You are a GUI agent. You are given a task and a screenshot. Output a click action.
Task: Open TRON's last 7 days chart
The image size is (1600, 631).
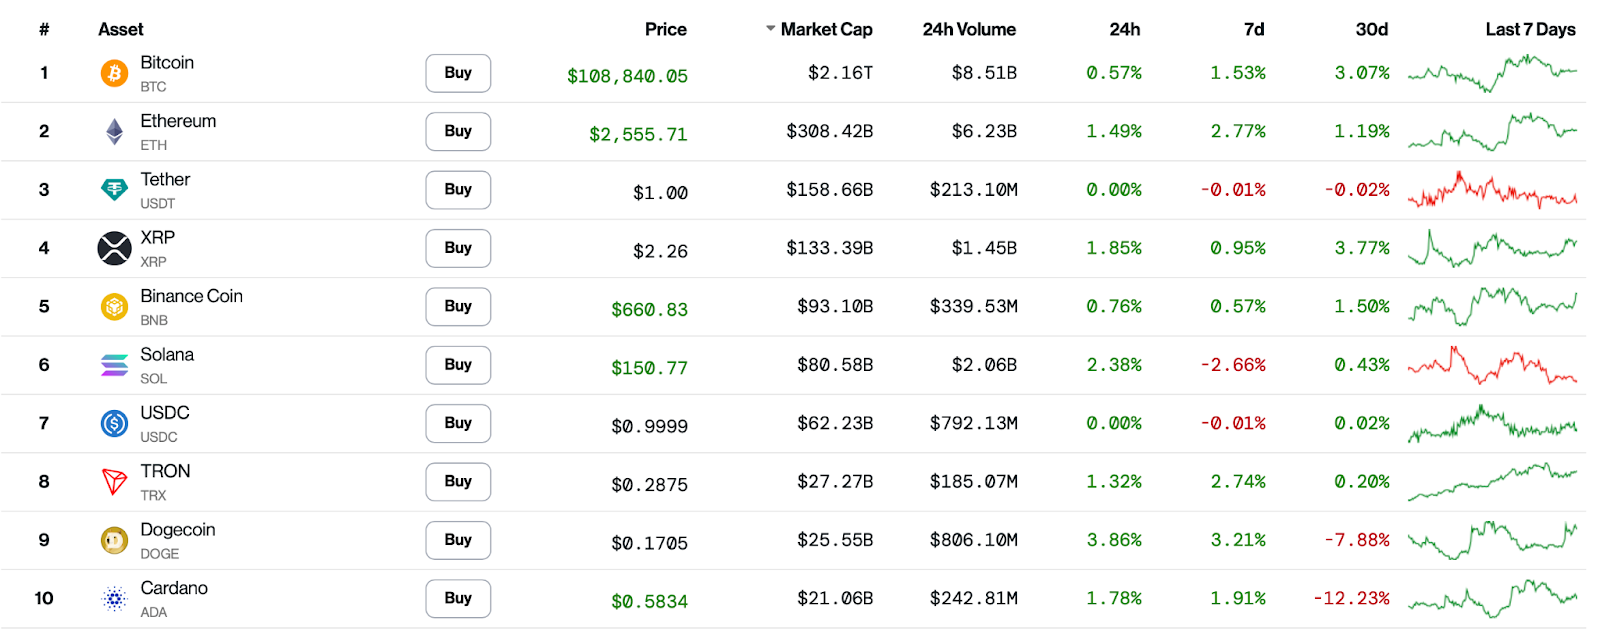pos(1492,481)
